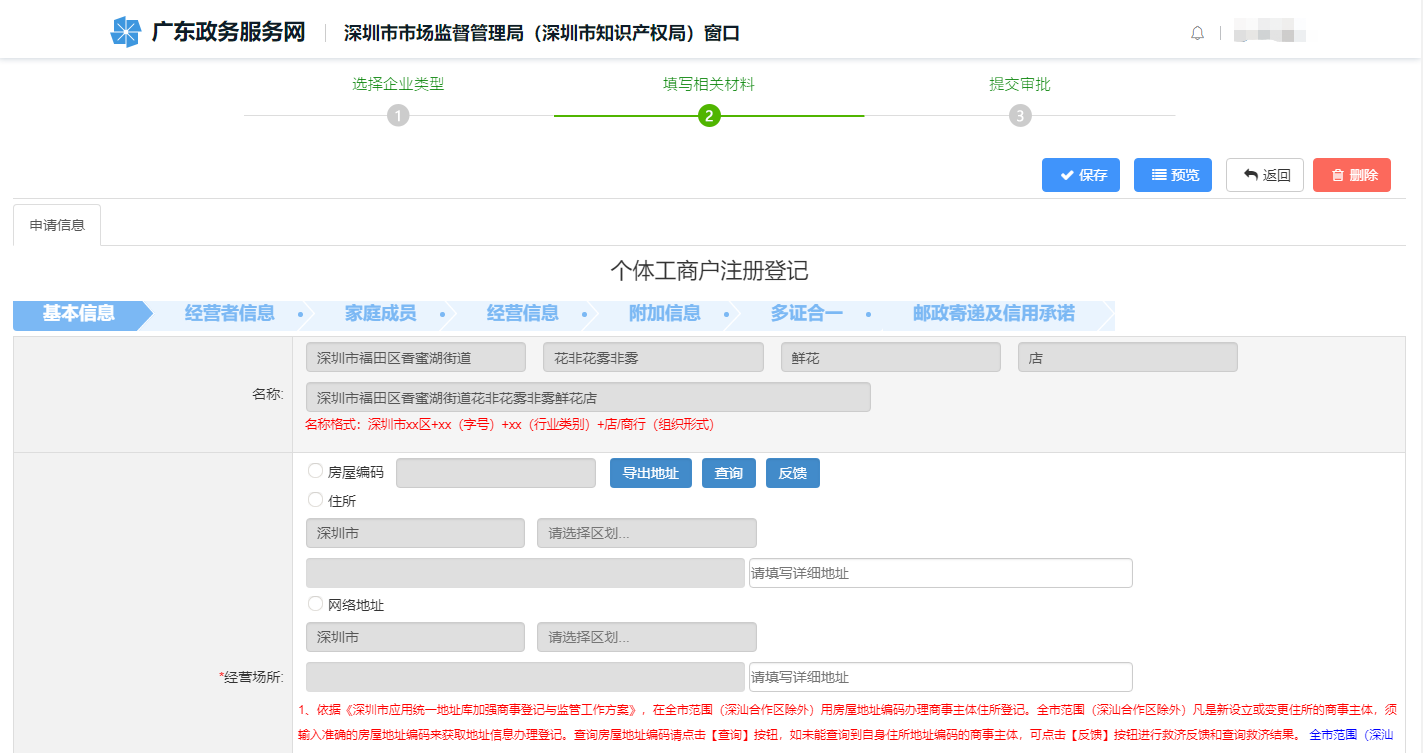Click the red 删除 delete button
This screenshot has height=753, width=1423.
[x=1351, y=175]
